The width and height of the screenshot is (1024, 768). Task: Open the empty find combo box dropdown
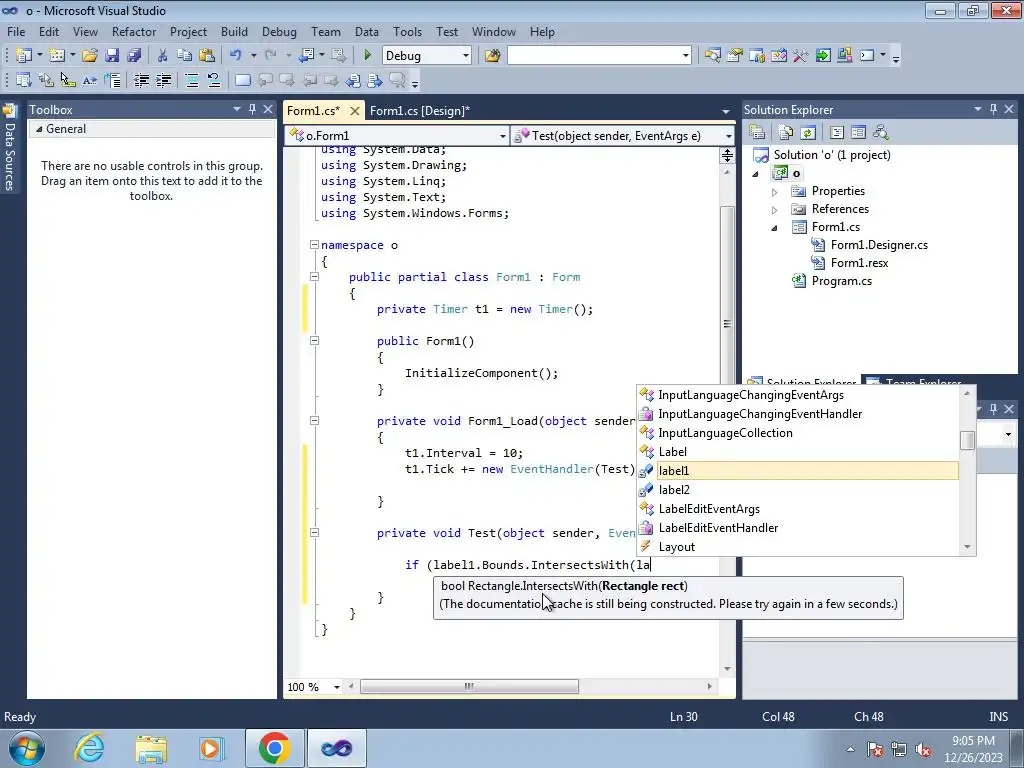coord(686,56)
